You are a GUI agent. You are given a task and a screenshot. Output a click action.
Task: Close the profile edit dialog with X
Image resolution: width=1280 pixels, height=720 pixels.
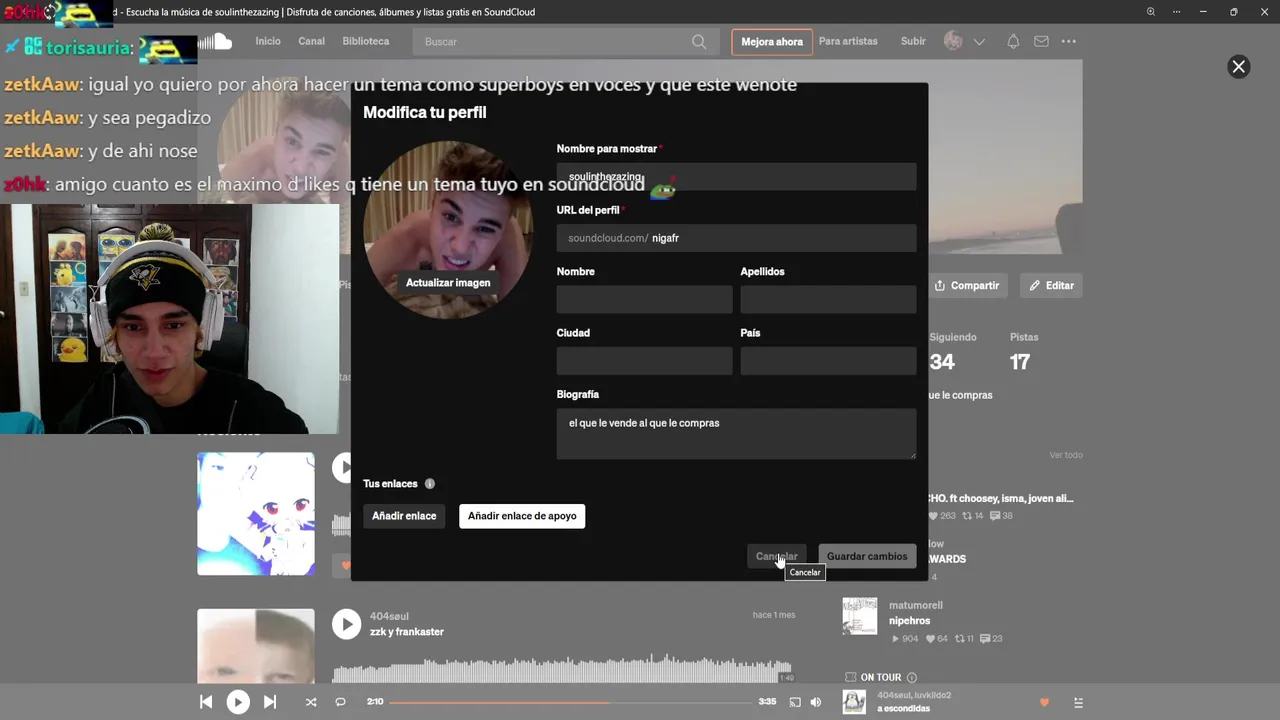tap(1238, 67)
